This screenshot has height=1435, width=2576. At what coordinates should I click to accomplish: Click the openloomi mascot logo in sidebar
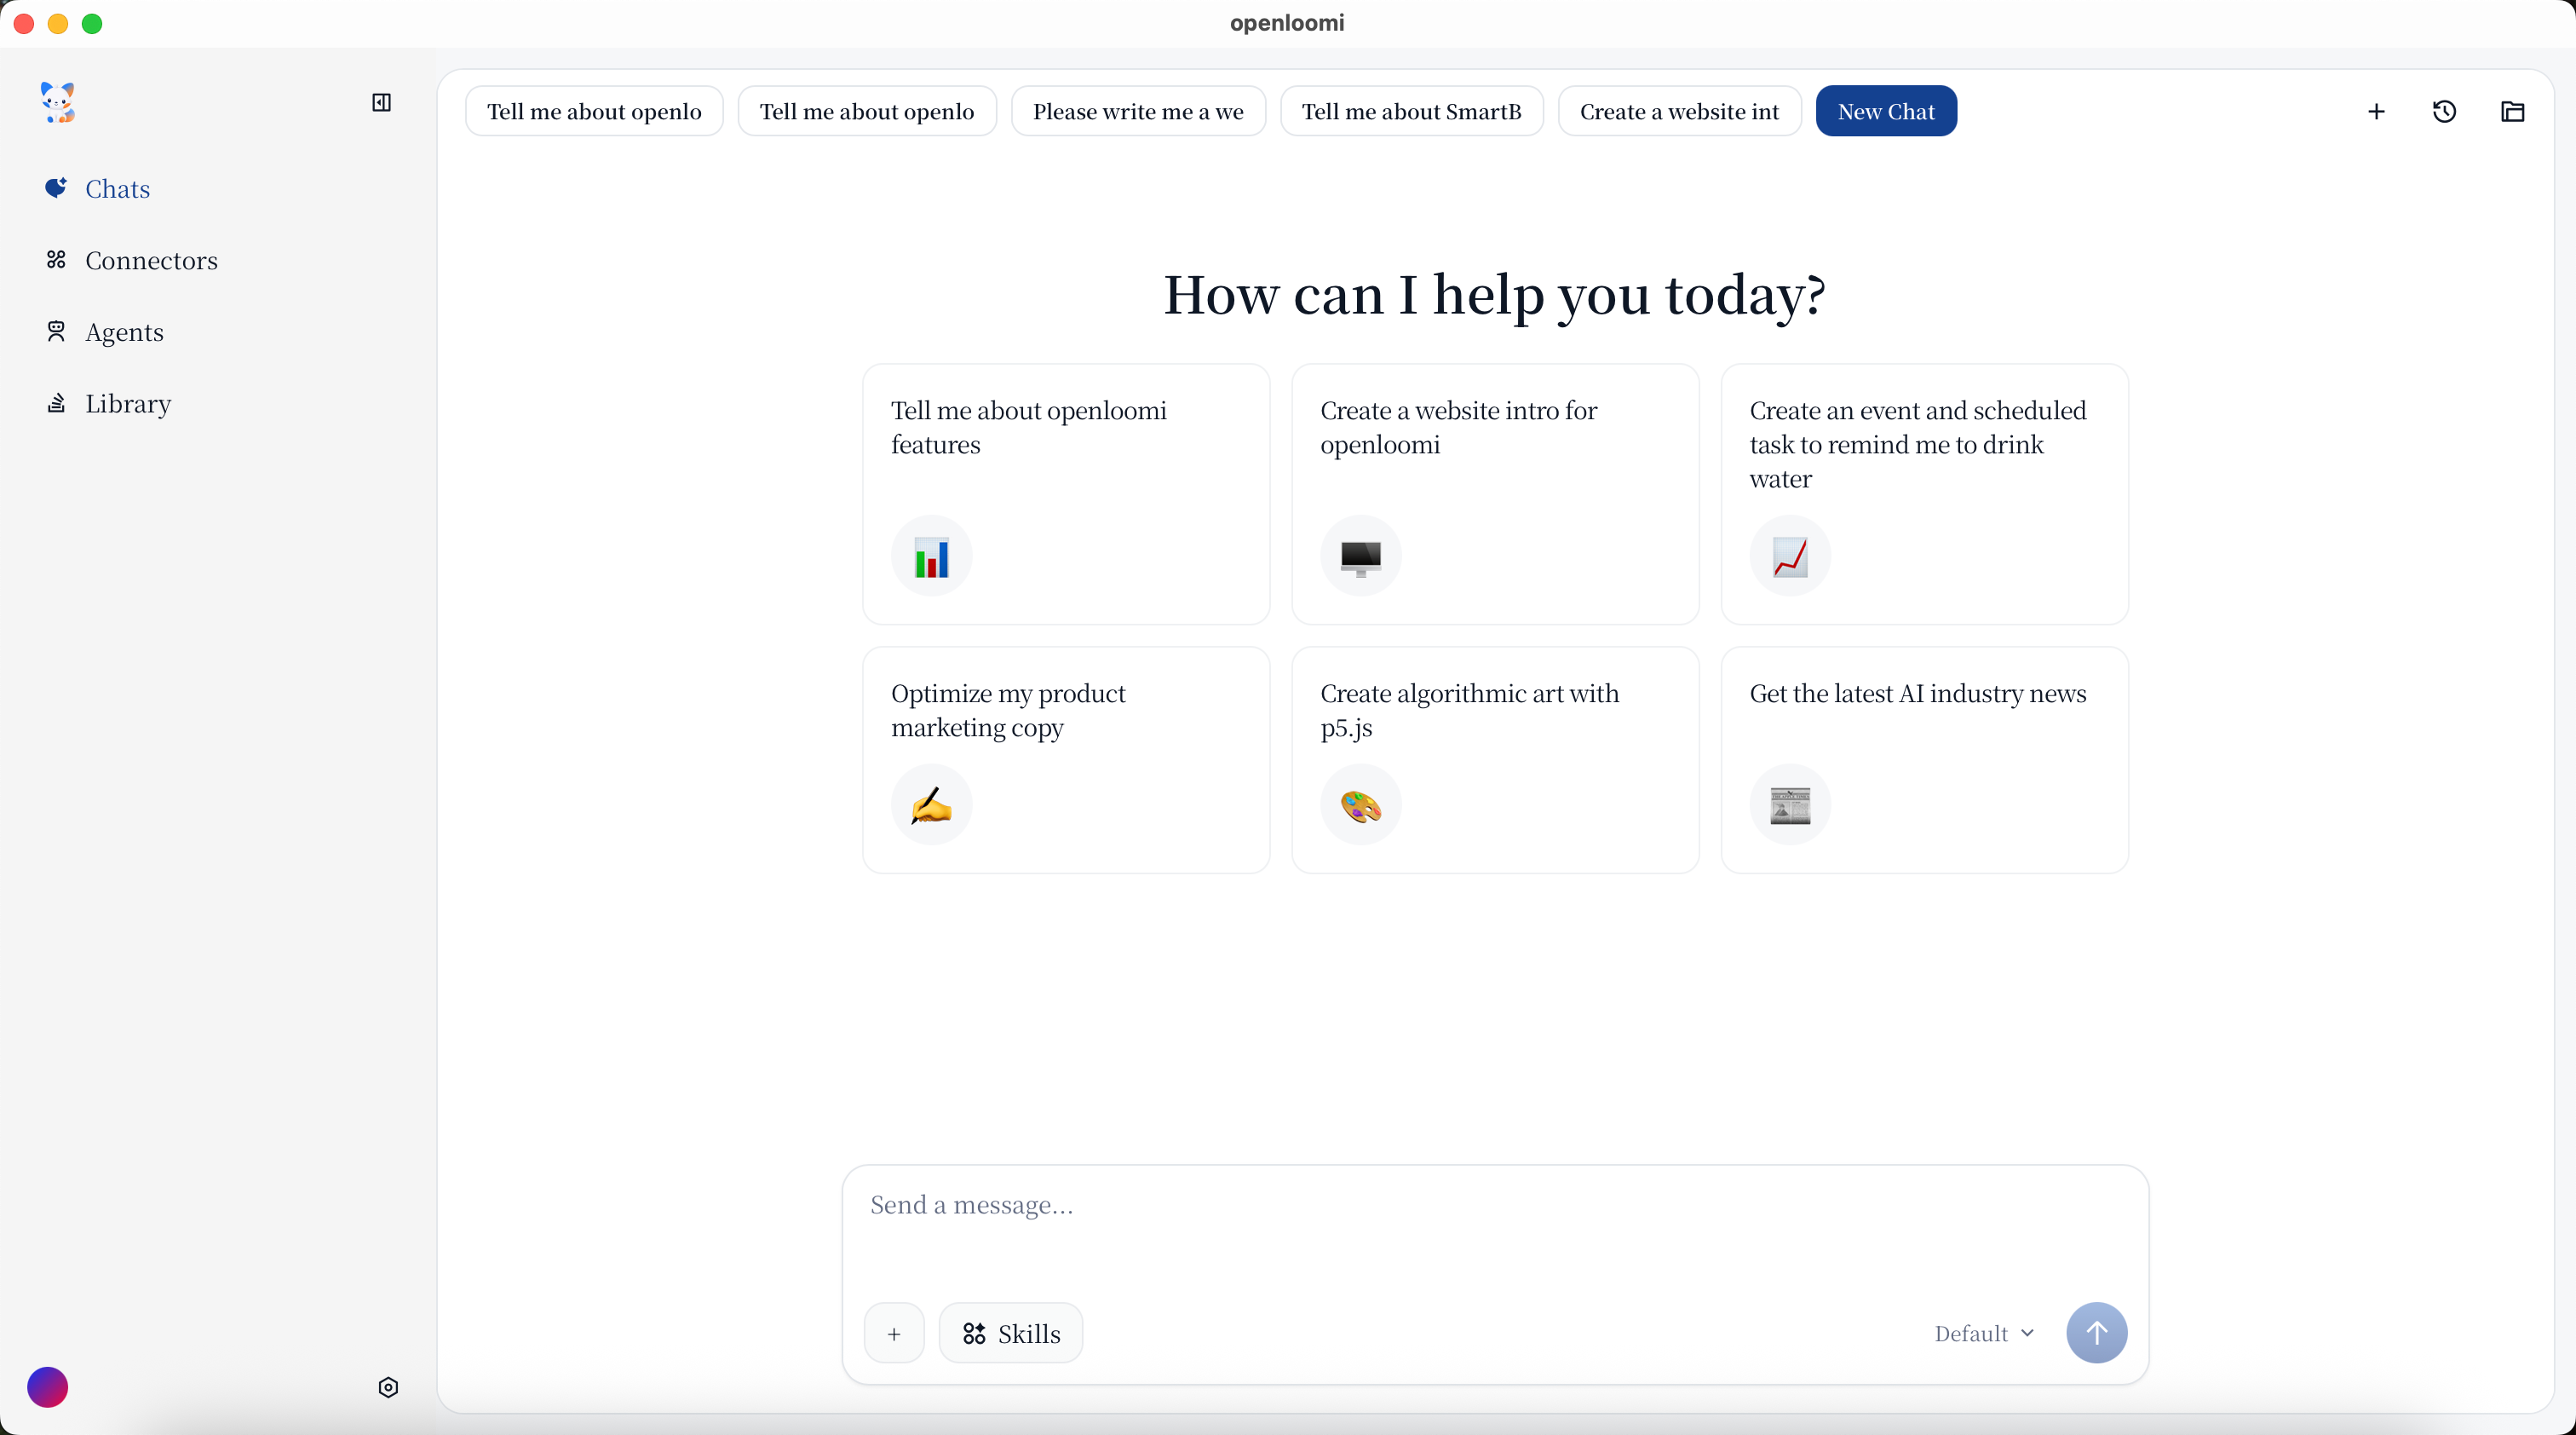tap(58, 102)
